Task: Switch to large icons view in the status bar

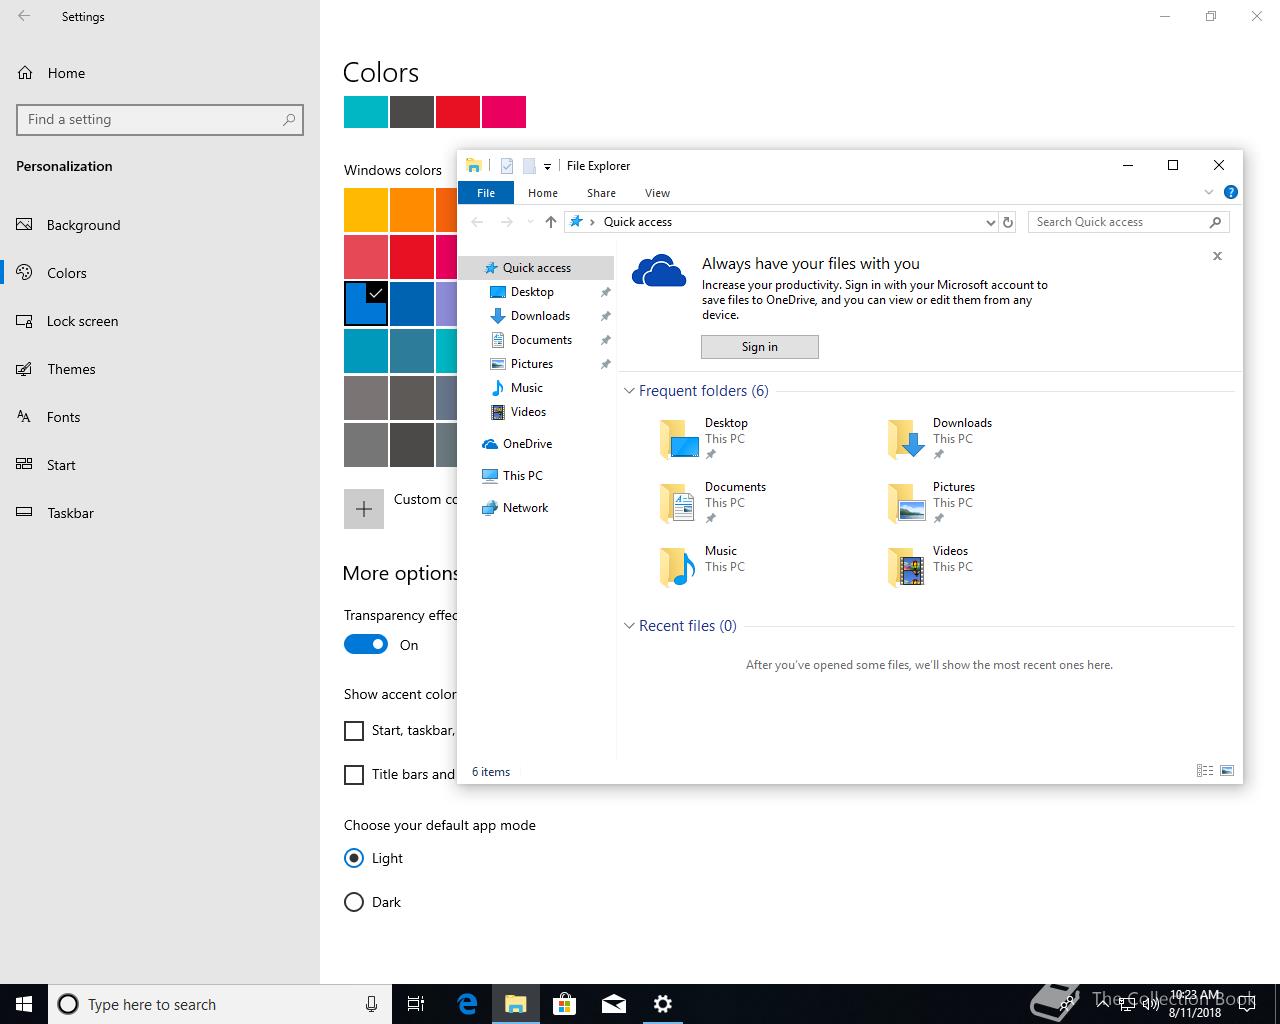Action: coord(1227,771)
